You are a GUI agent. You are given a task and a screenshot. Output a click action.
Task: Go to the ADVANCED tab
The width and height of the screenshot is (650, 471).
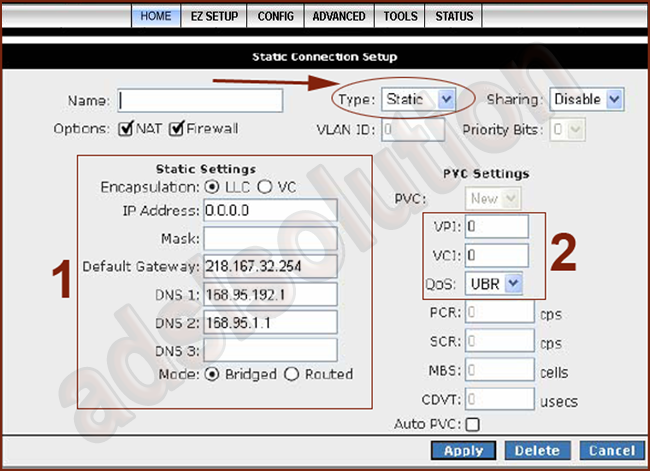click(x=339, y=17)
